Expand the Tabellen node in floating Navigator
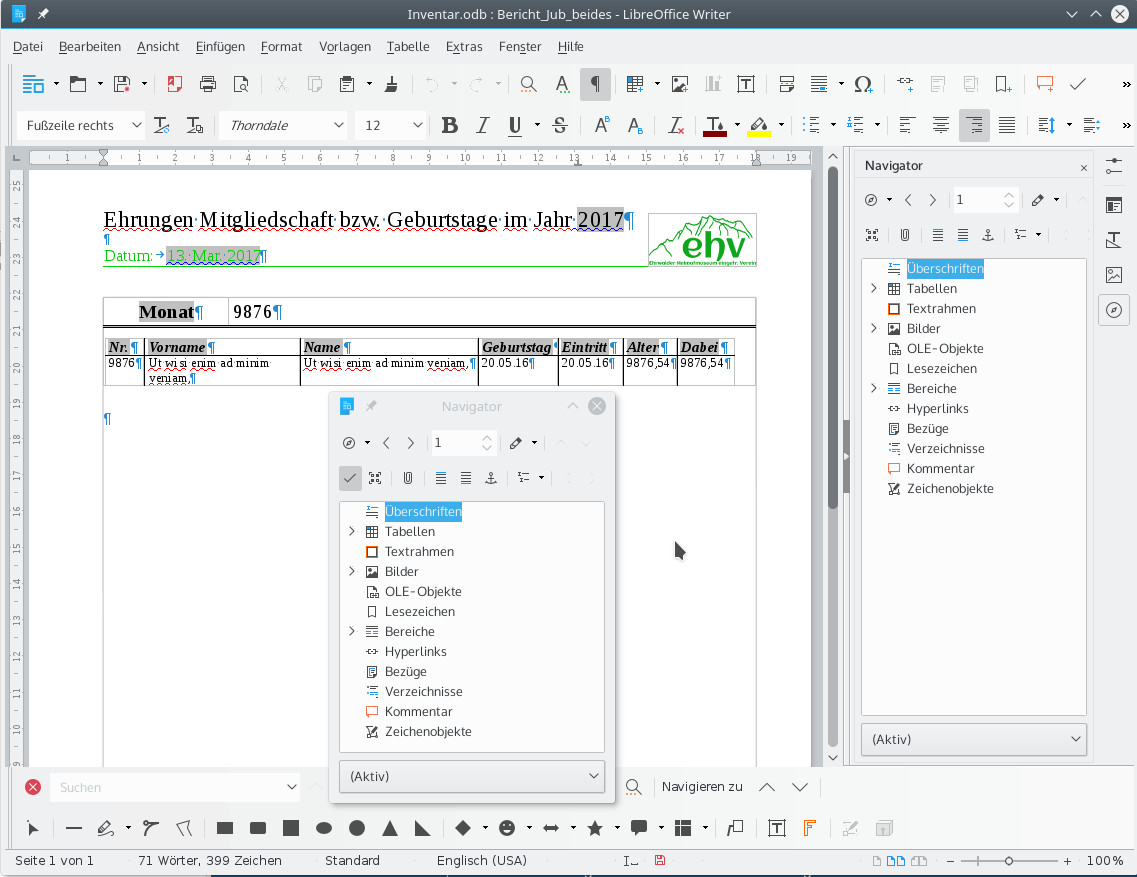Image resolution: width=1137 pixels, height=877 pixels. tap(352, 532)
